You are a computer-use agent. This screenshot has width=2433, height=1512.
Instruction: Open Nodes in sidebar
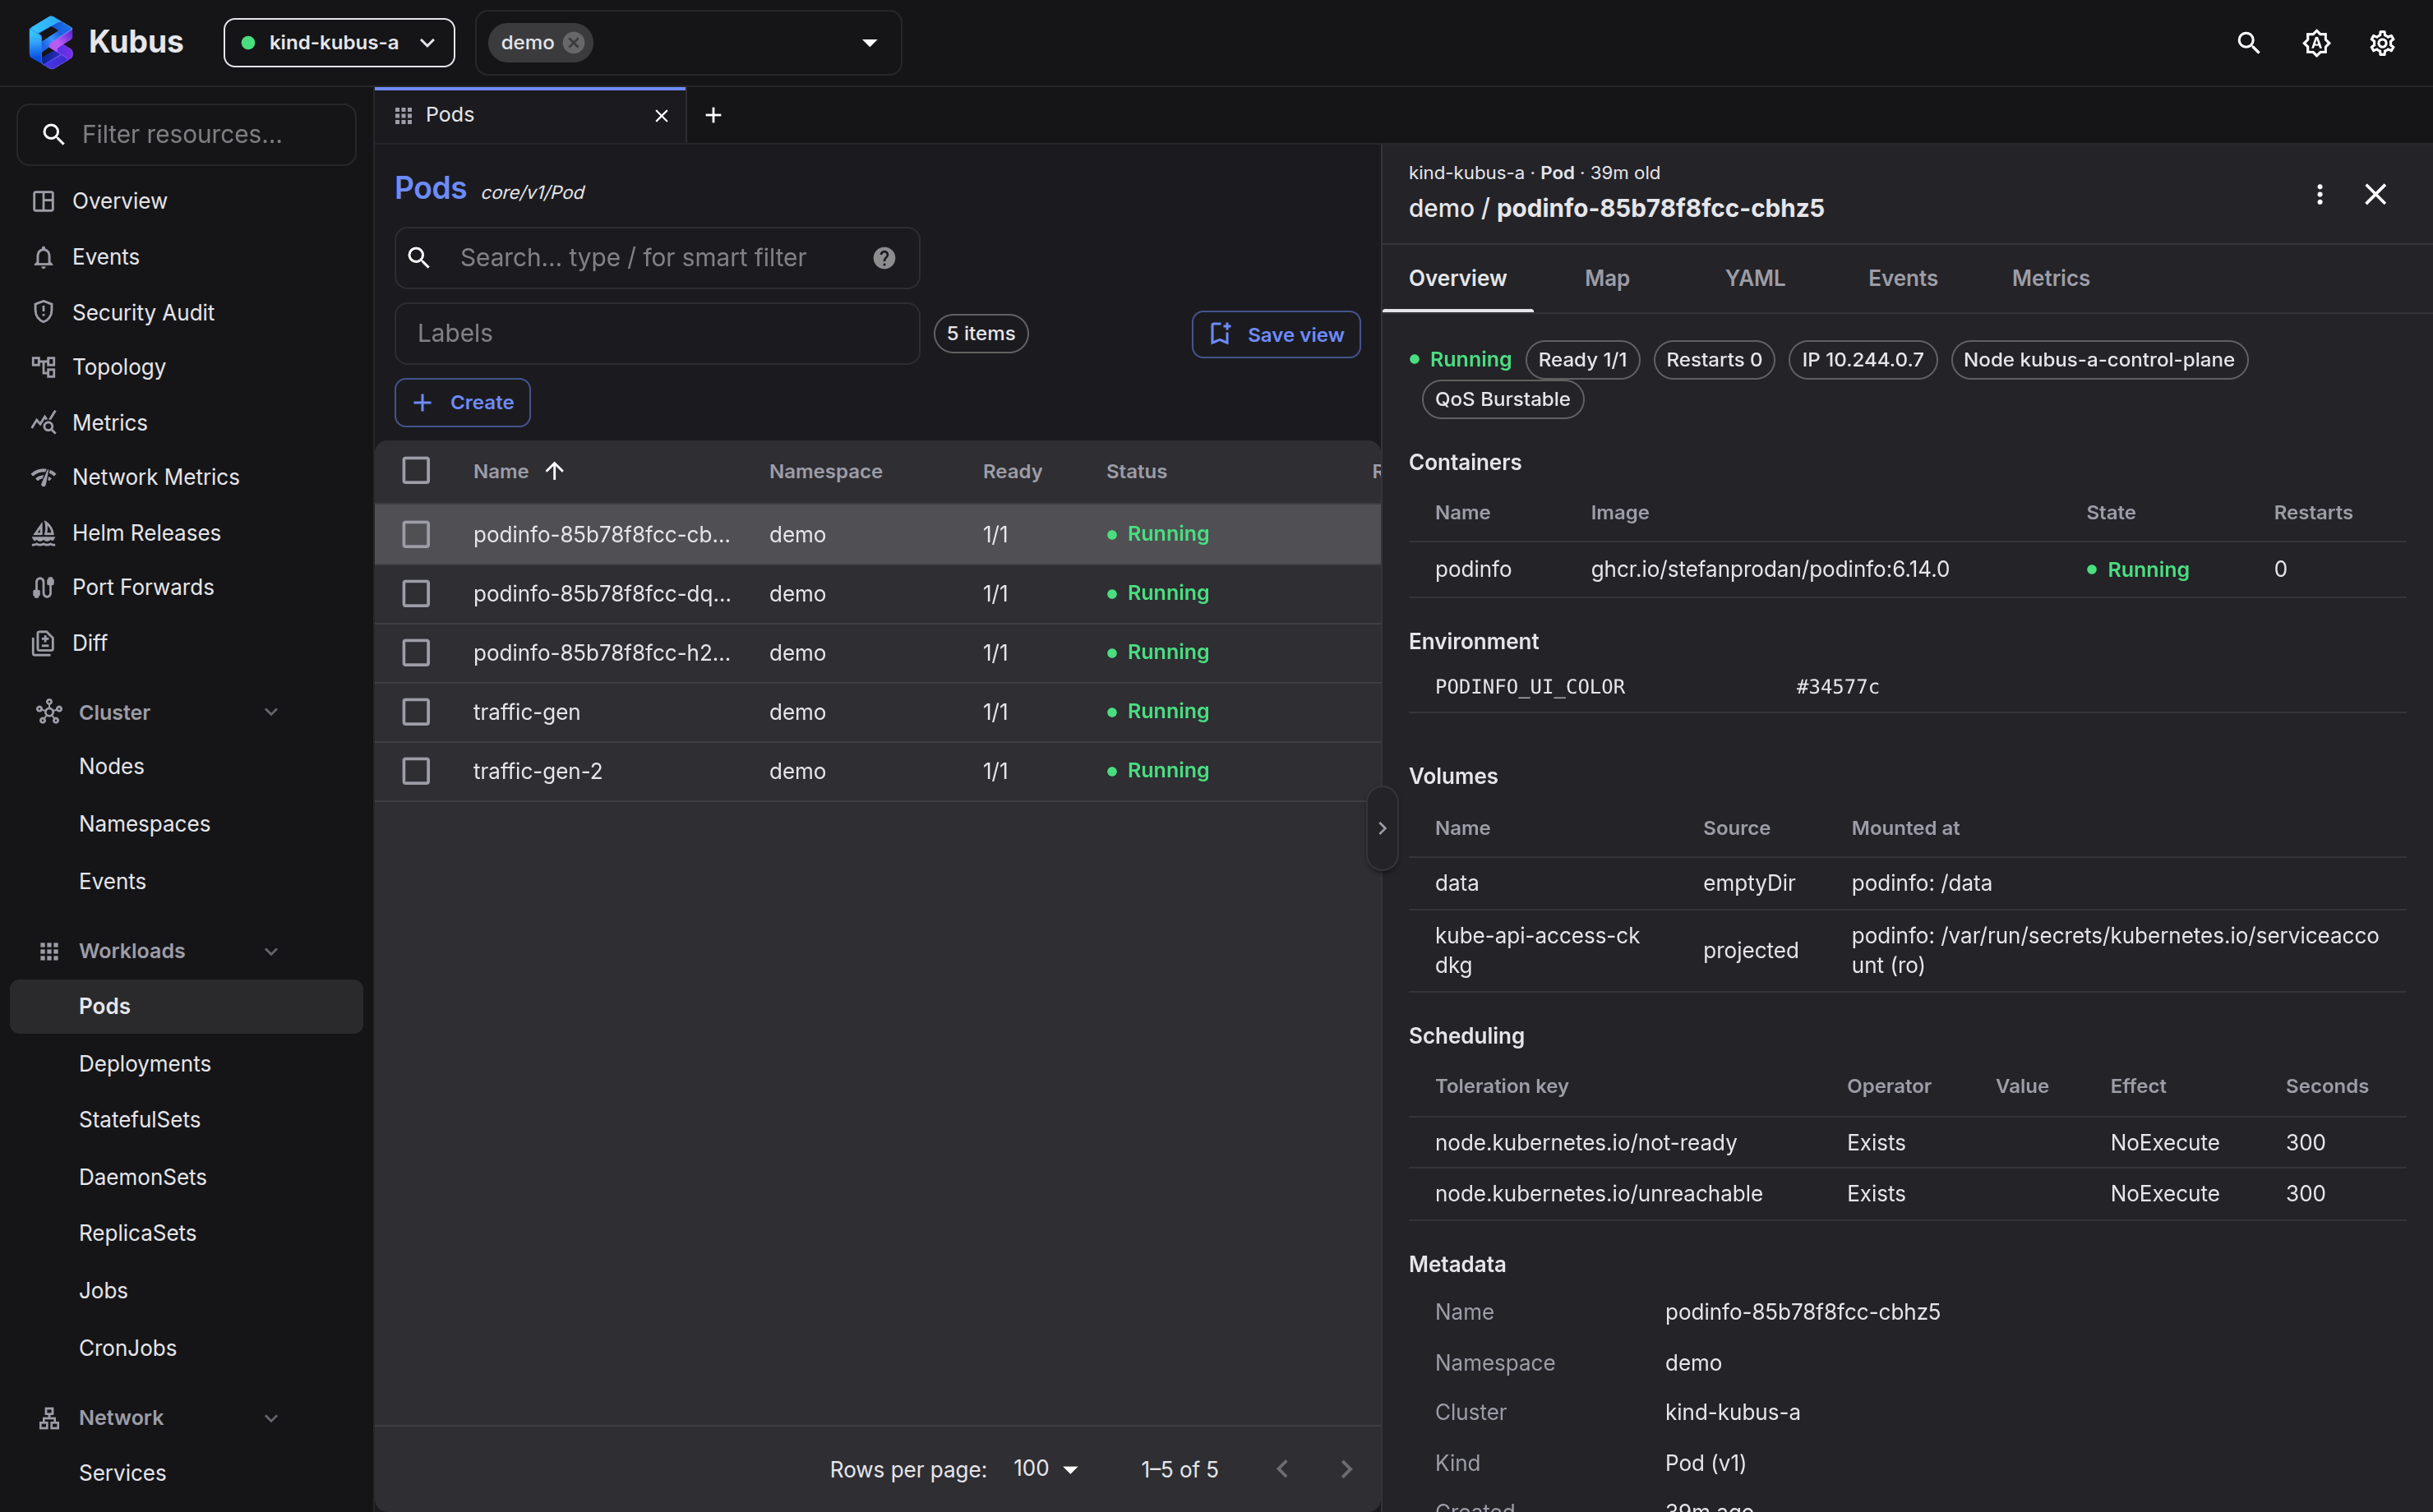[186, 766]
